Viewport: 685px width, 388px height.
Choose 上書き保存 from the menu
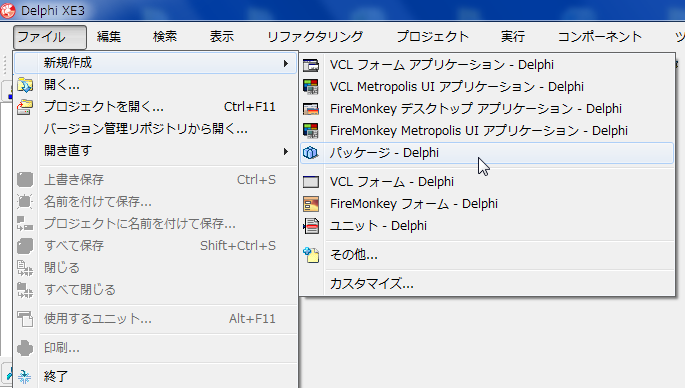coord(156,180)
